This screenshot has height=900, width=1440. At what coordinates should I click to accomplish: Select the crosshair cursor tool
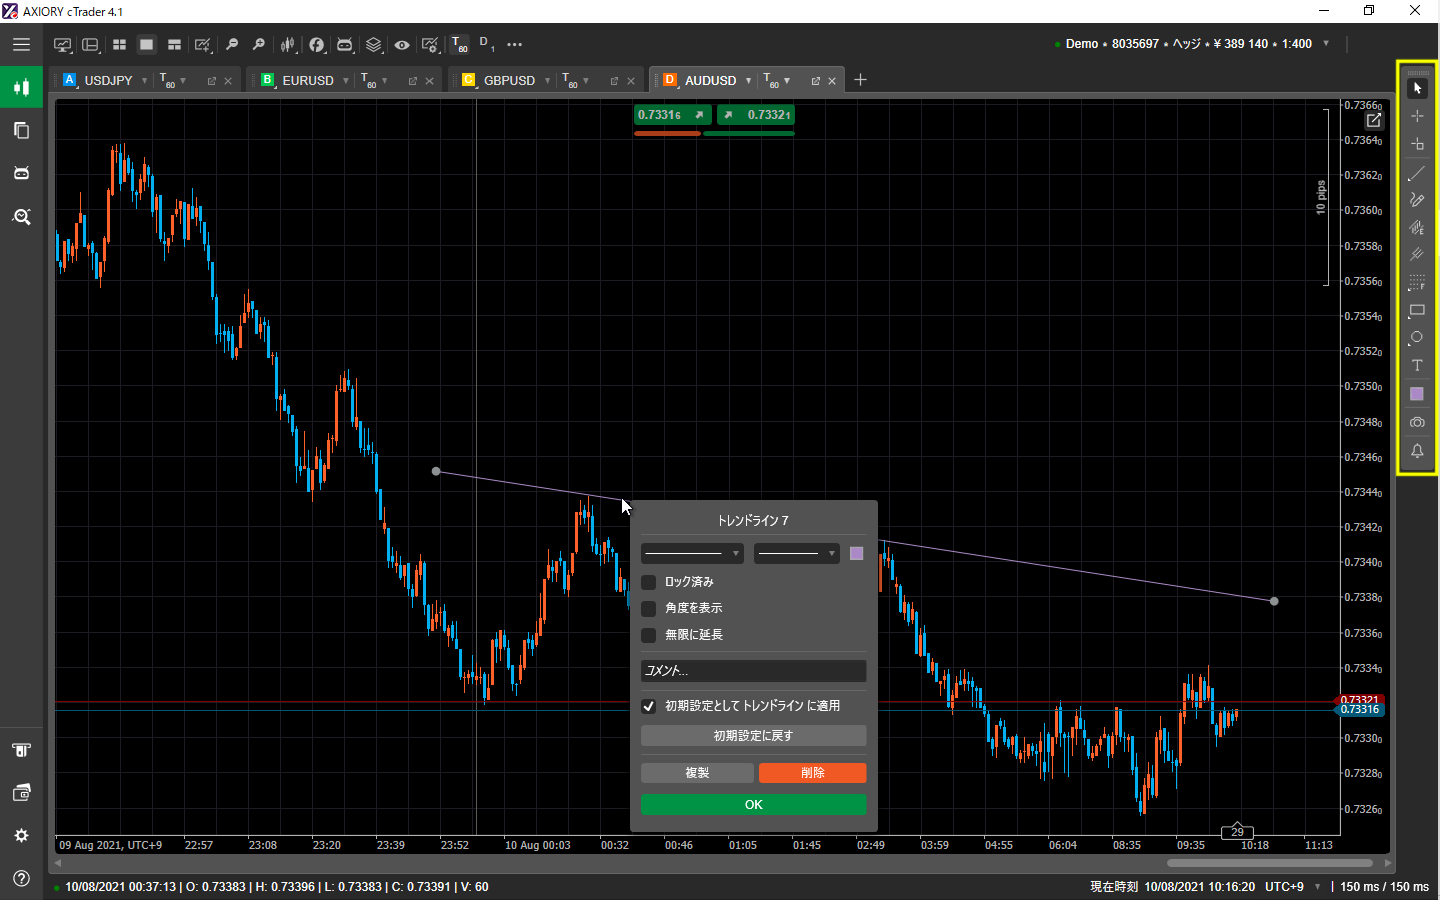click(1416, 116)
